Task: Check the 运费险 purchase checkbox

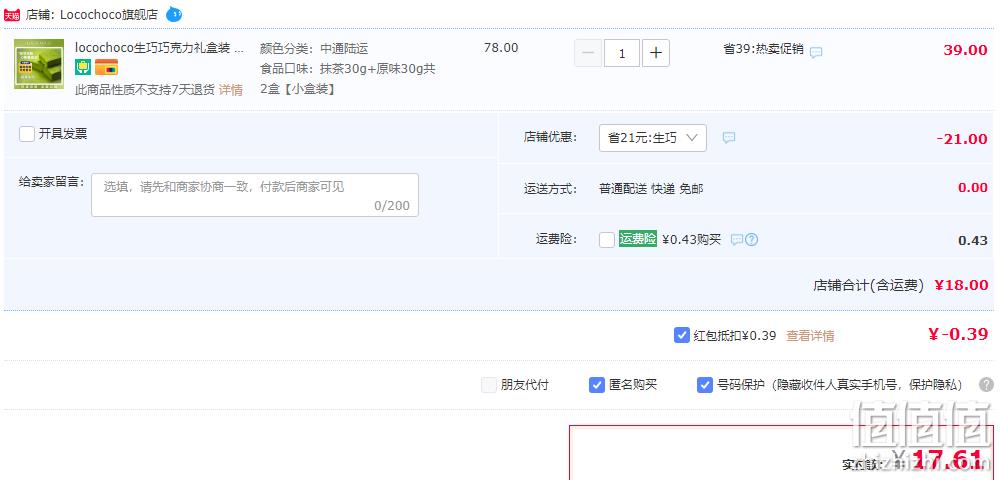Action: click(x=607, y=240)
